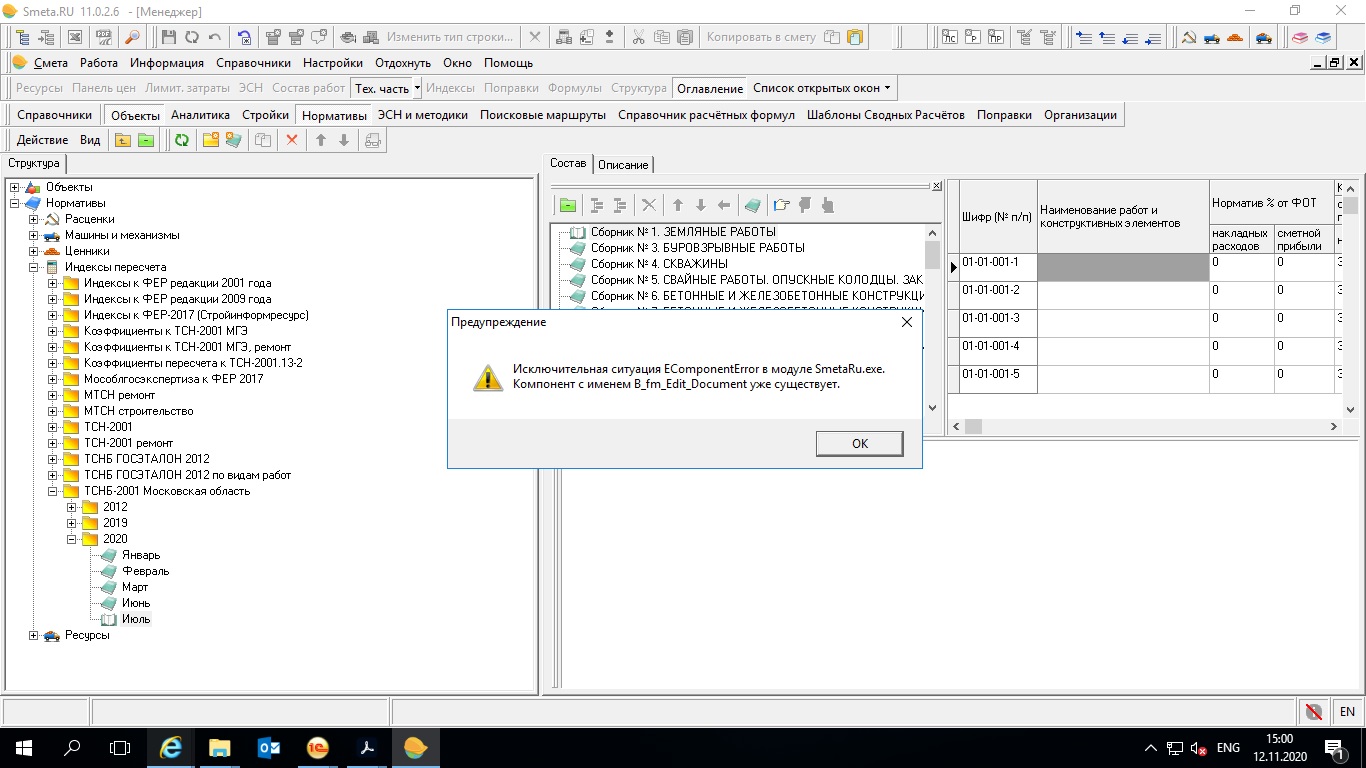Expand the Расценки tree node
Image resolution: width=1366 pixels, height=768 pixels.
point(34,219)
